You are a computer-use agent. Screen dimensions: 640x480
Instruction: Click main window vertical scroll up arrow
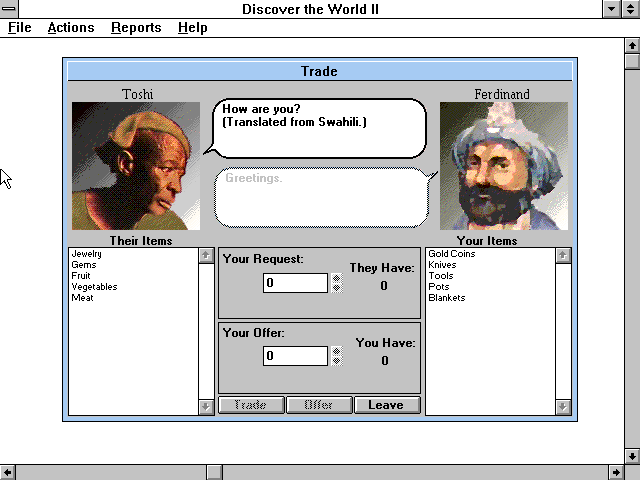(632, 45)
